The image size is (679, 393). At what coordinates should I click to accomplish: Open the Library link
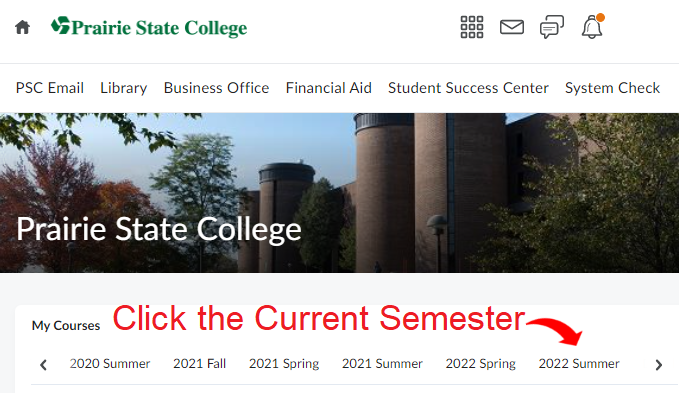(x=124, y=88)
